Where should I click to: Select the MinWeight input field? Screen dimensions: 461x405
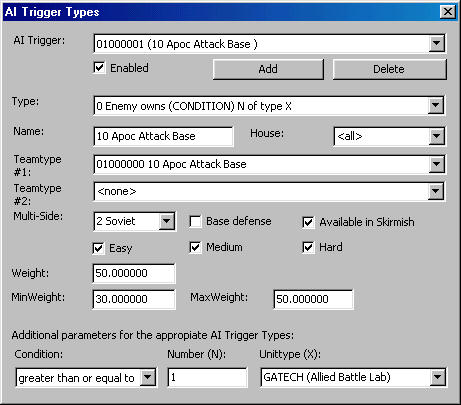[134, 299]
